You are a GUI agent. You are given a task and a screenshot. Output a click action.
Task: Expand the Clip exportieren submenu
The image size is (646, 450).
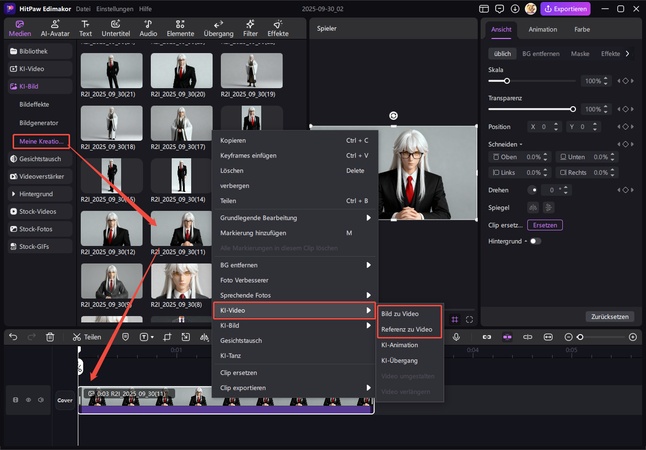pos(295,388)
